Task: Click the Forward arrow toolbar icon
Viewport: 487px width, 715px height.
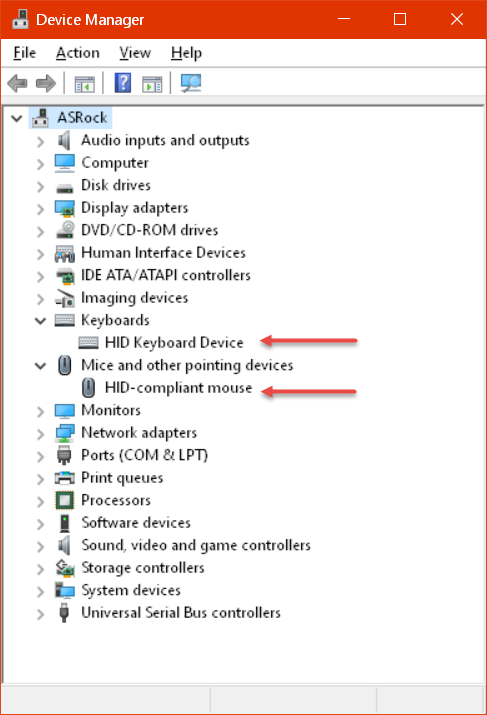Action: point(46,83)
